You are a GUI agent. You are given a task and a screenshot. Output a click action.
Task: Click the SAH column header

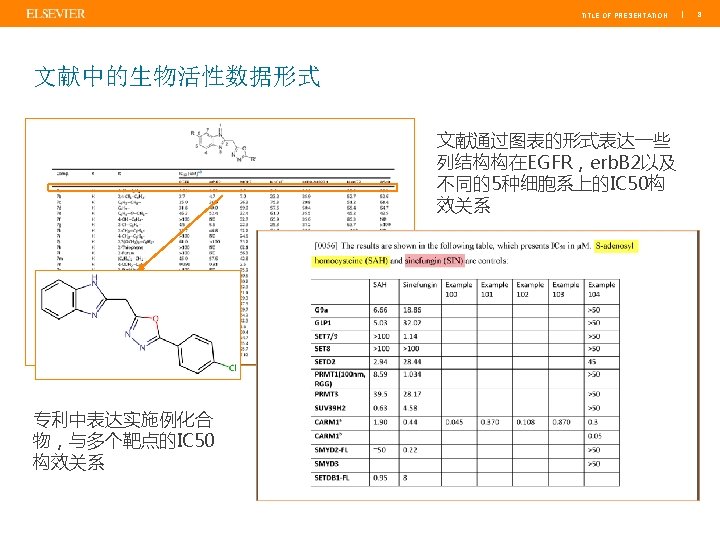pyautogui.click(x=380, y=285)
